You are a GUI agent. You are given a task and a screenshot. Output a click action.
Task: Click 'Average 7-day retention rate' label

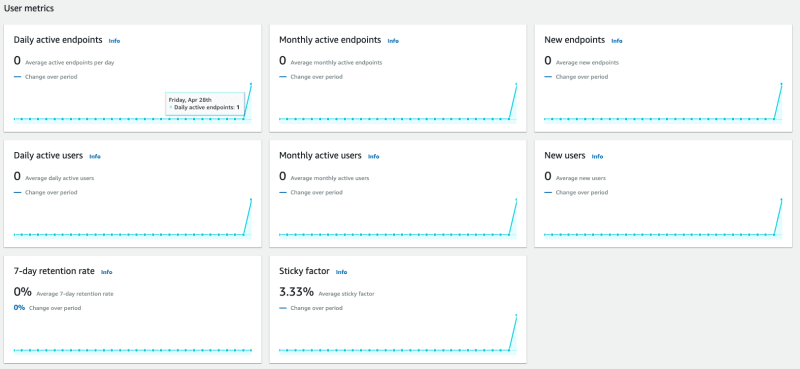tap(75, 294)
